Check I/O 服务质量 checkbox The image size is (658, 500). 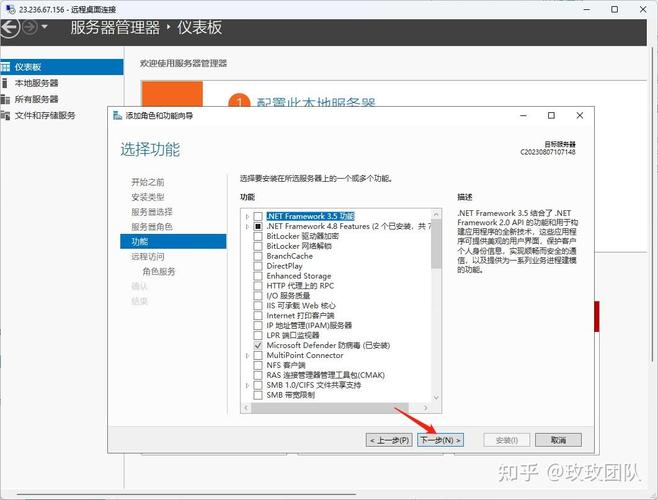(x=258, y=296)
